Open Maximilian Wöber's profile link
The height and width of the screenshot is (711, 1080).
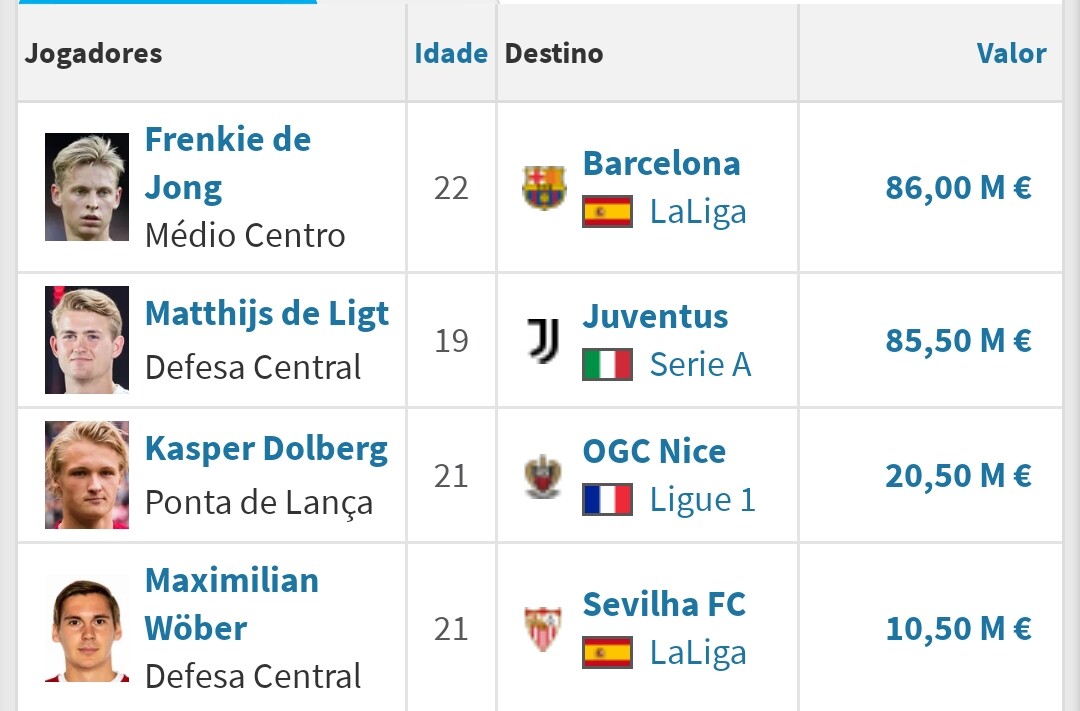[x=231, y=604]
